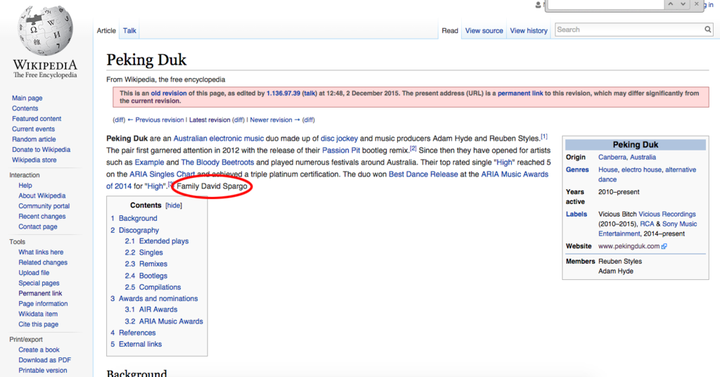Go to Main page in sidebar
This screenshot has height=377, width=720.
coord(27,98)
